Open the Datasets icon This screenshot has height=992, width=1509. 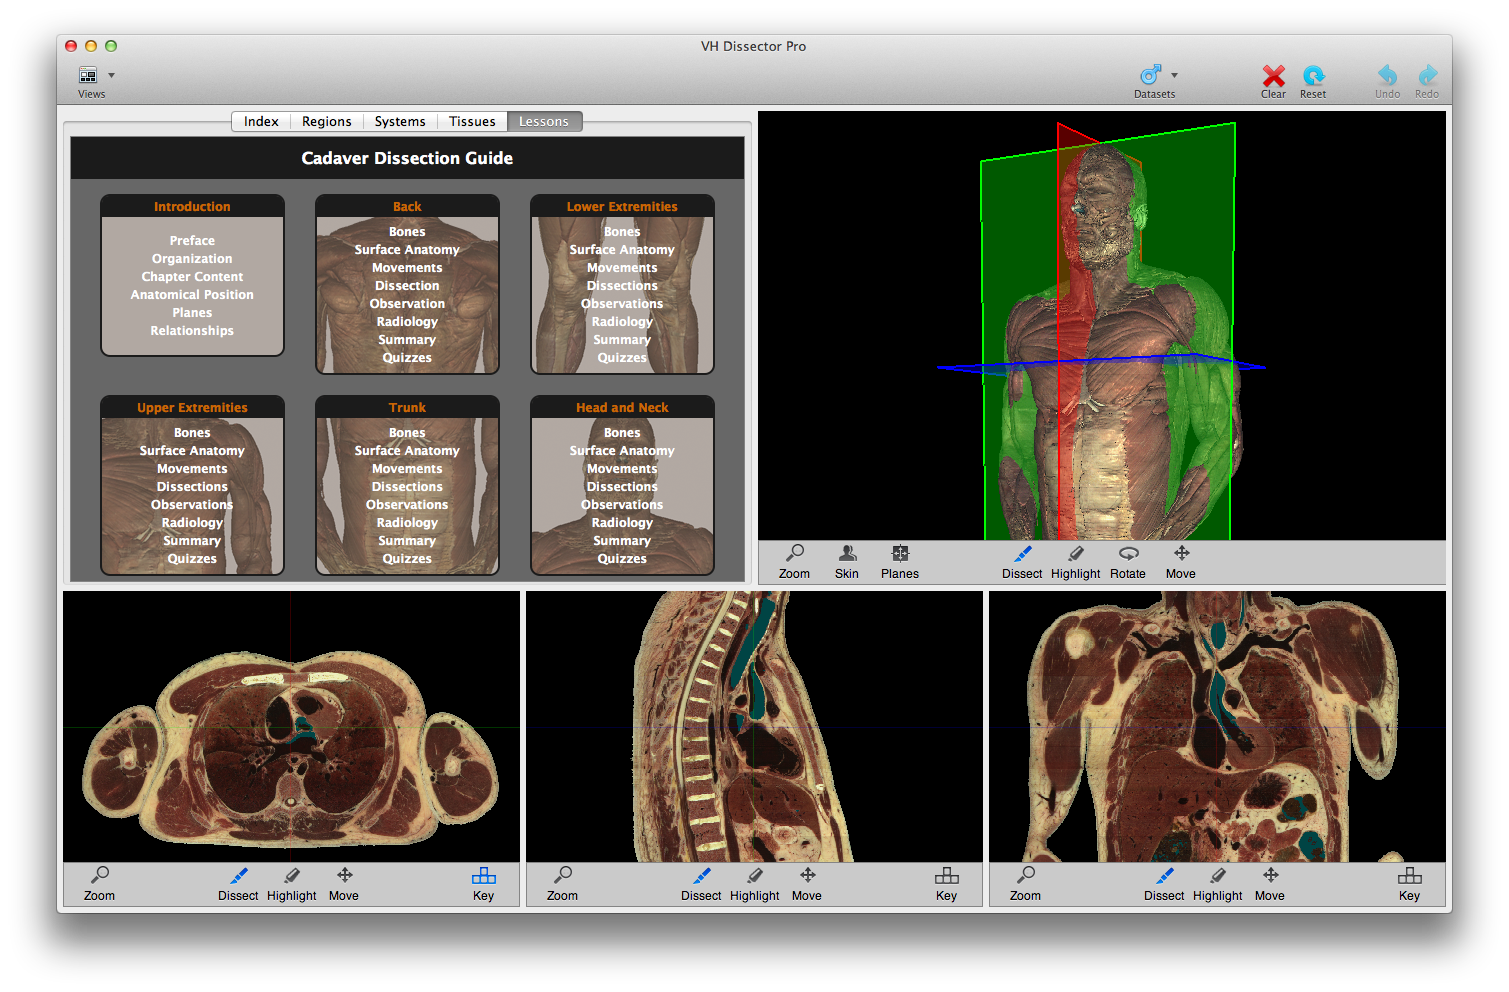coord(1150,75)
